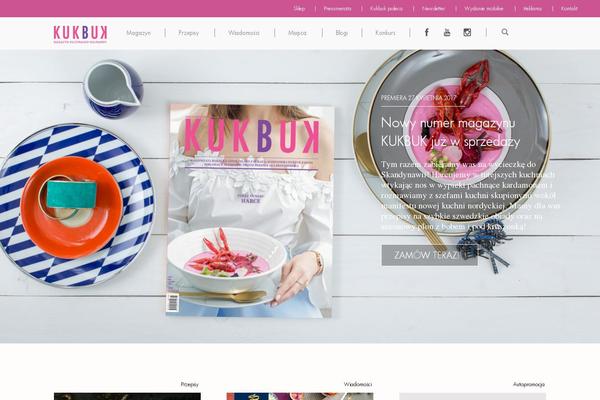The image size is (600, 400).
Task: Click the Wiadomości section heading below the banner
Action: click(358, 384)
